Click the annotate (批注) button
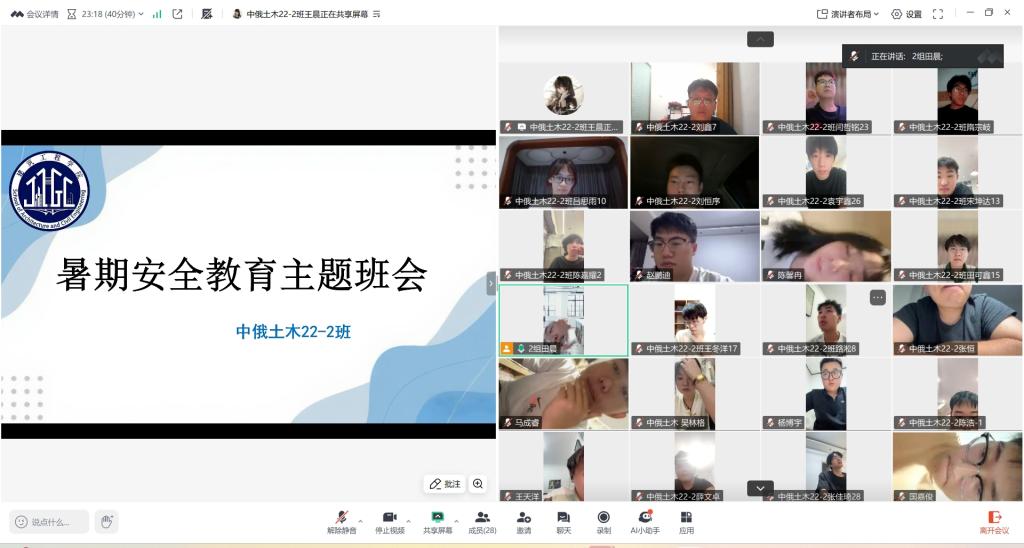This screenshot has height=548, width=1024. click(x=445, y=484)
